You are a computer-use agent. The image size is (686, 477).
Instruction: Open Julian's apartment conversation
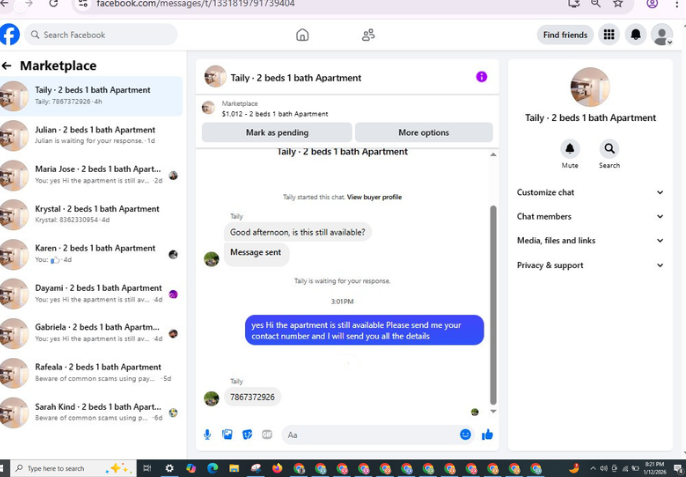click(91, 135)
